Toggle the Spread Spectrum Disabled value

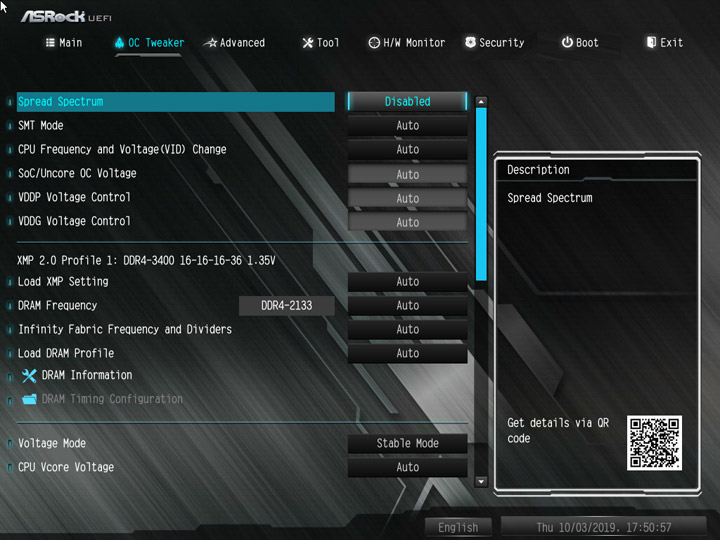[408, 101]
